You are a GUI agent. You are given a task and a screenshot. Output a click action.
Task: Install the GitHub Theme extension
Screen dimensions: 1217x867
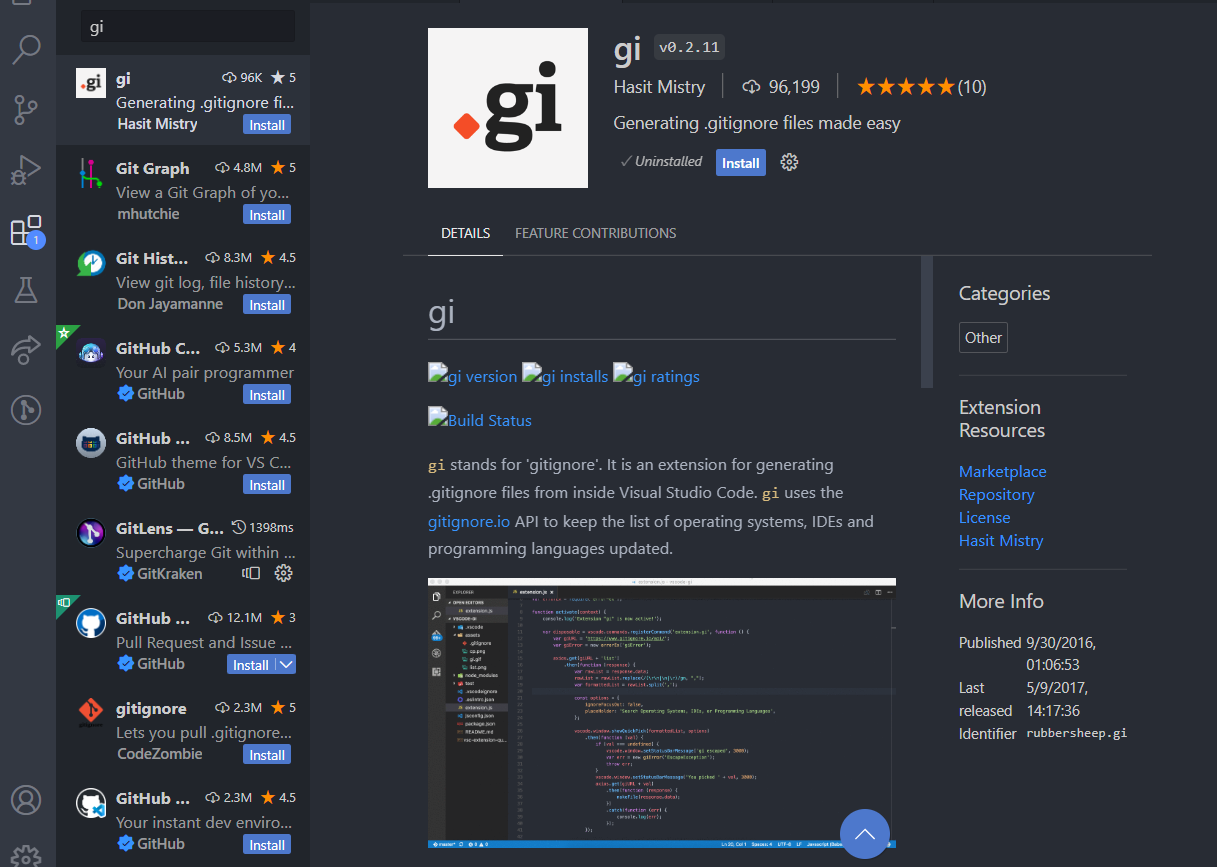[x=267, y=485]
